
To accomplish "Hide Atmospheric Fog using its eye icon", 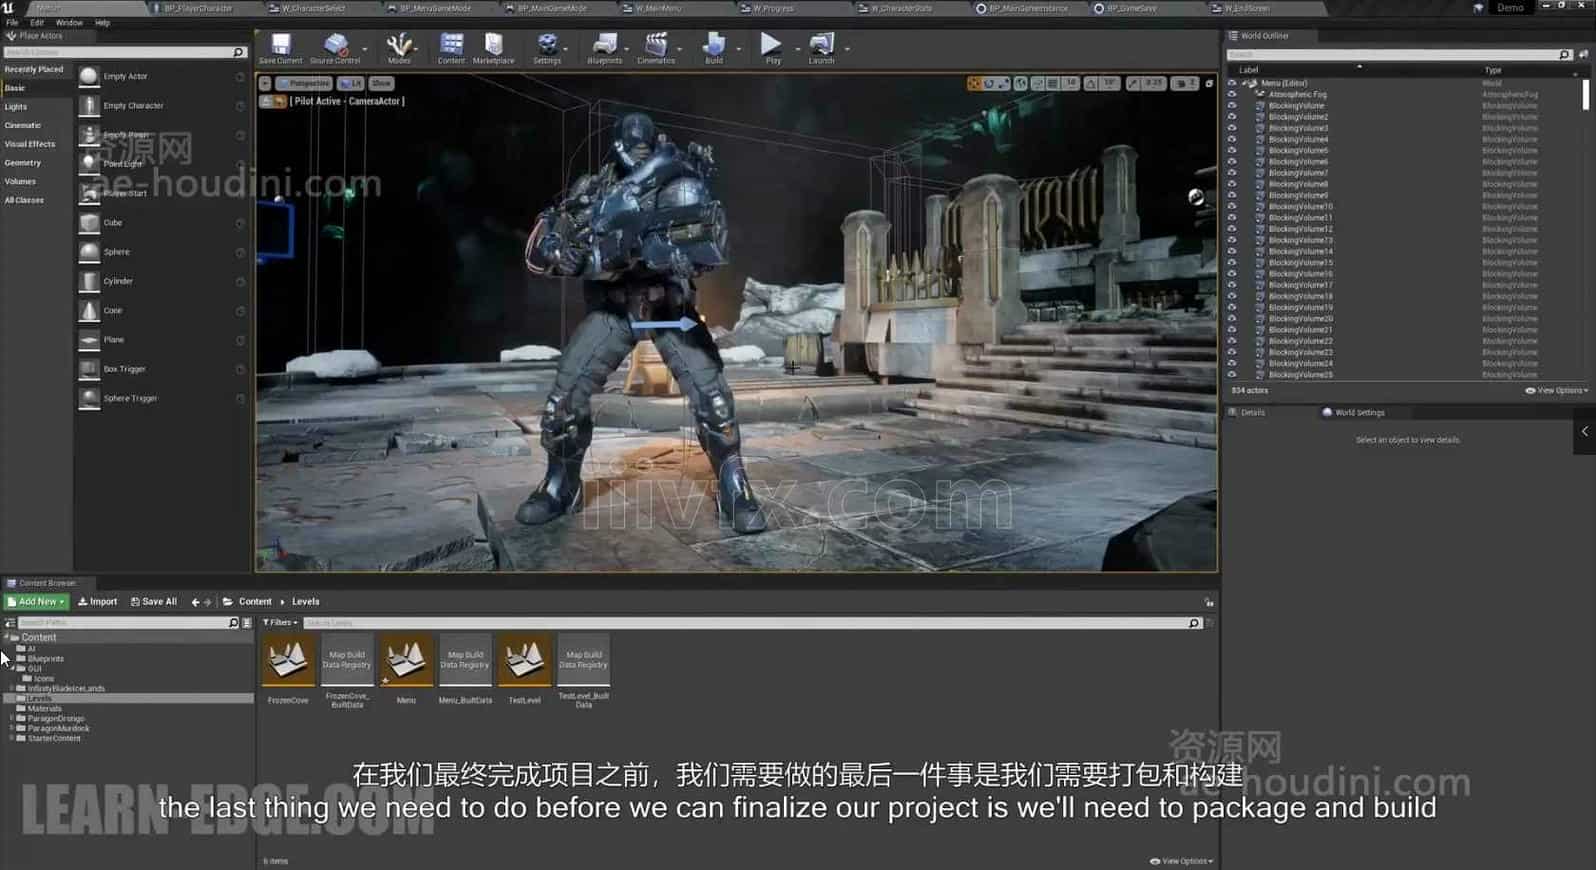I will 1232,94.
